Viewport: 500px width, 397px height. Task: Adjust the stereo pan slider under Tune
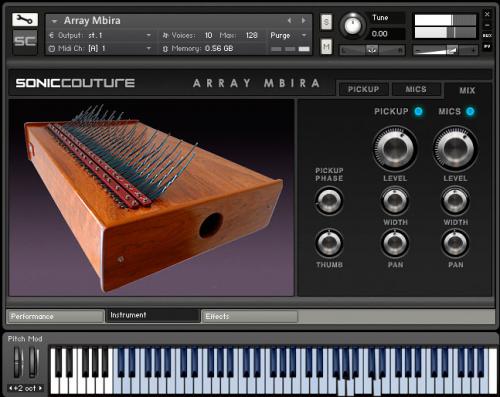372,50
